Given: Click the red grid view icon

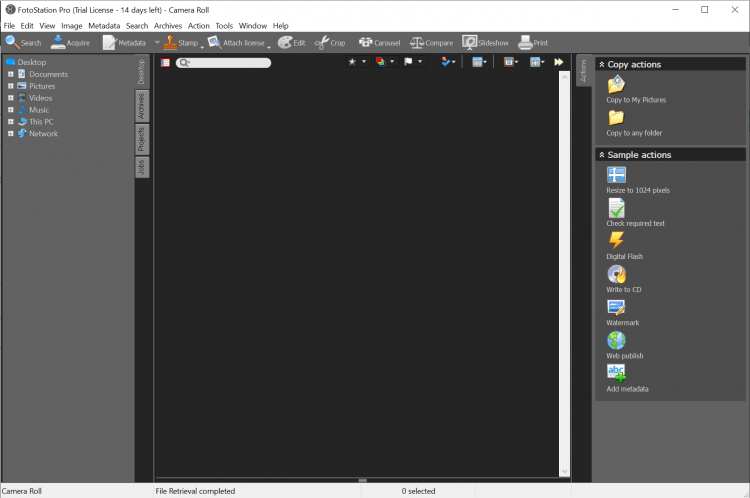Looking at the screenshot, I should pos(165,62).
